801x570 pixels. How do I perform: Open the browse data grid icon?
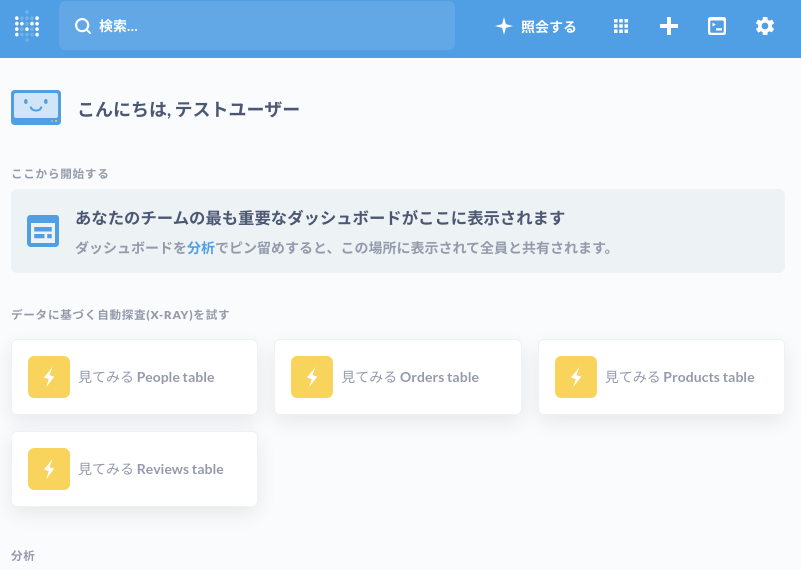tap(621, 26)
